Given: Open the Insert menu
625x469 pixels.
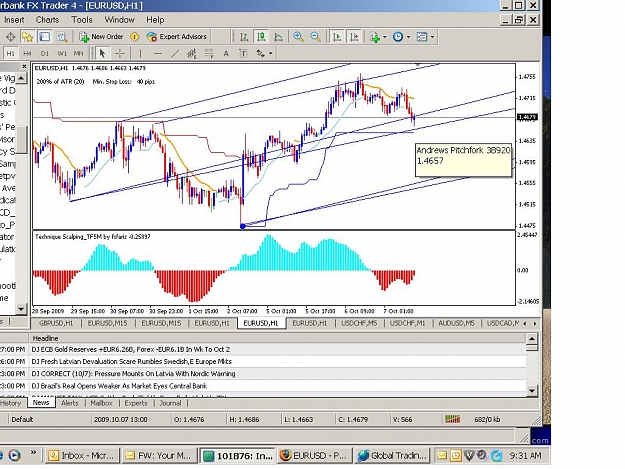Looking at the screenshot, I should (14, 20).
